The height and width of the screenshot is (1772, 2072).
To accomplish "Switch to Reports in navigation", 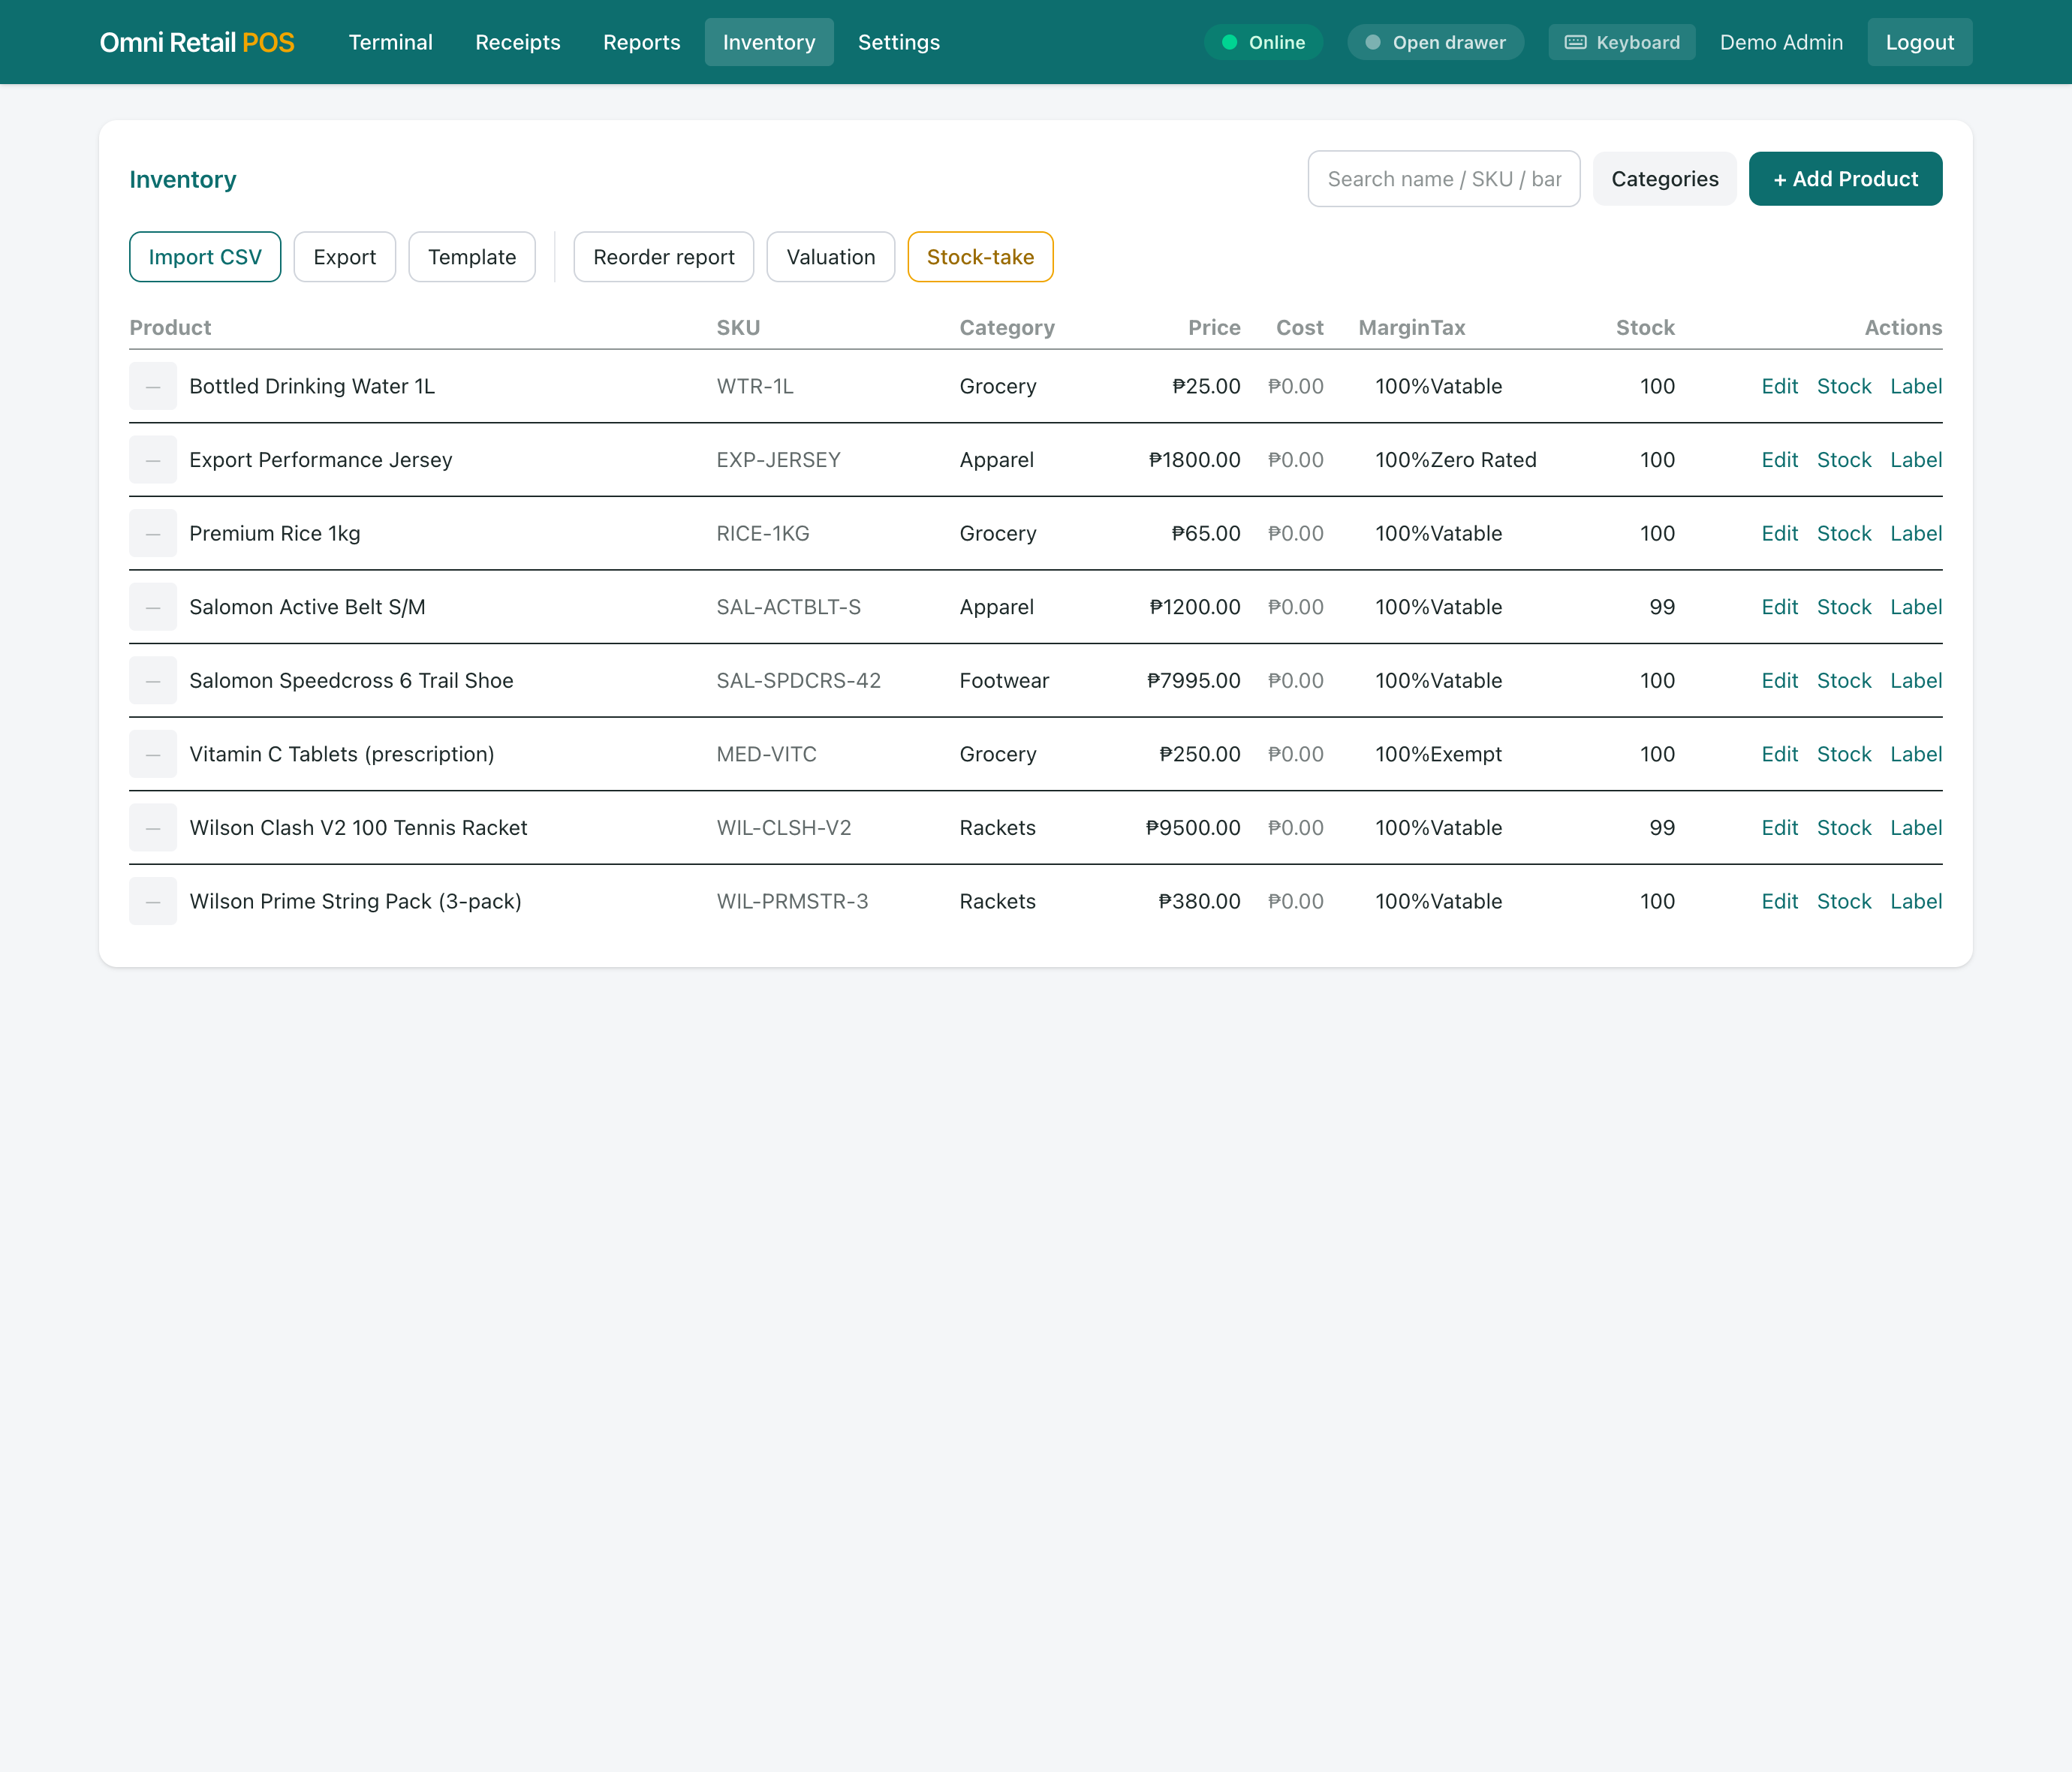I will [x=641, y=42].
